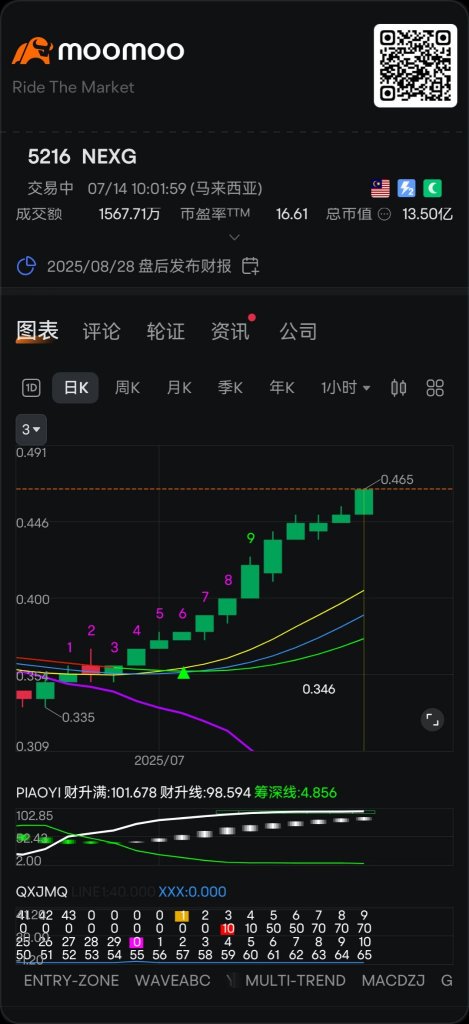Tap the blue lightning level-2 icon
Viewport: 469px width, 1024px height.
pyautogui.click(x=406, y=189)
